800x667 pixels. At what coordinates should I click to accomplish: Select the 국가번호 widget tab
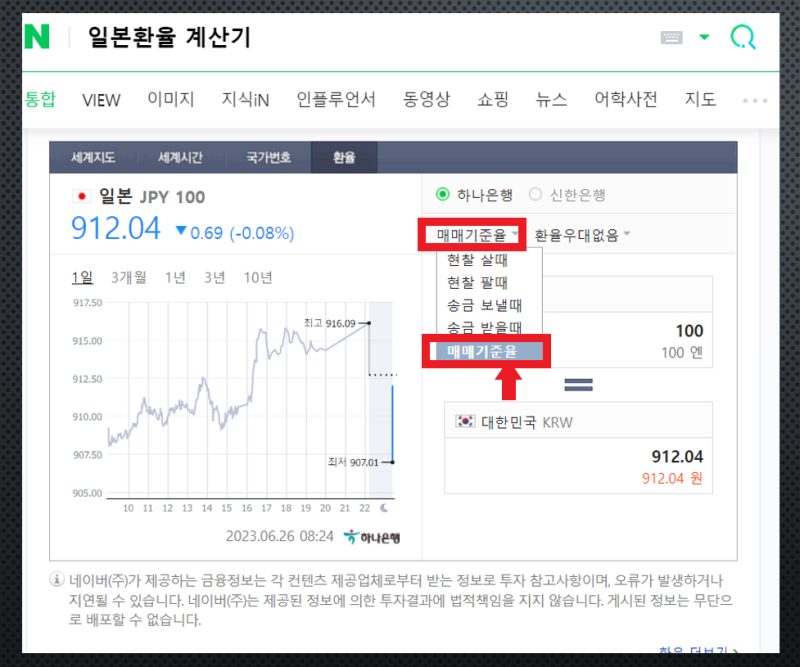tap(268, 157)
